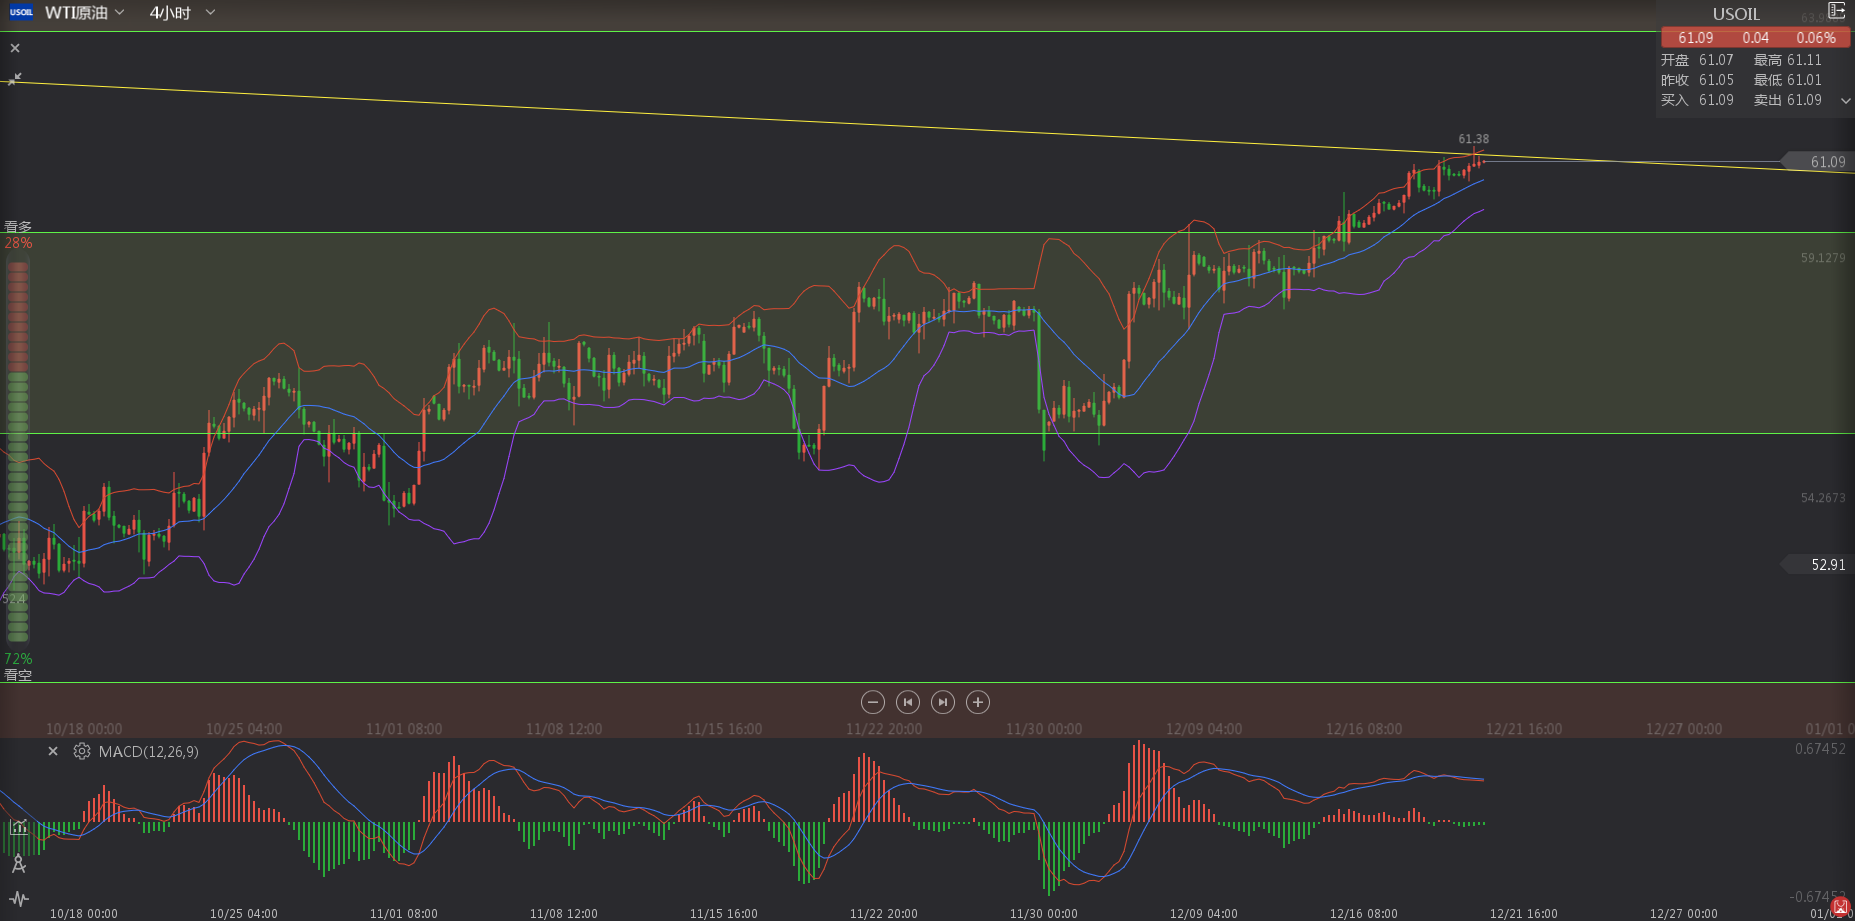Zoom out the chart with minus button
The height and width of the screenshot is (921, 1855).
873,702
